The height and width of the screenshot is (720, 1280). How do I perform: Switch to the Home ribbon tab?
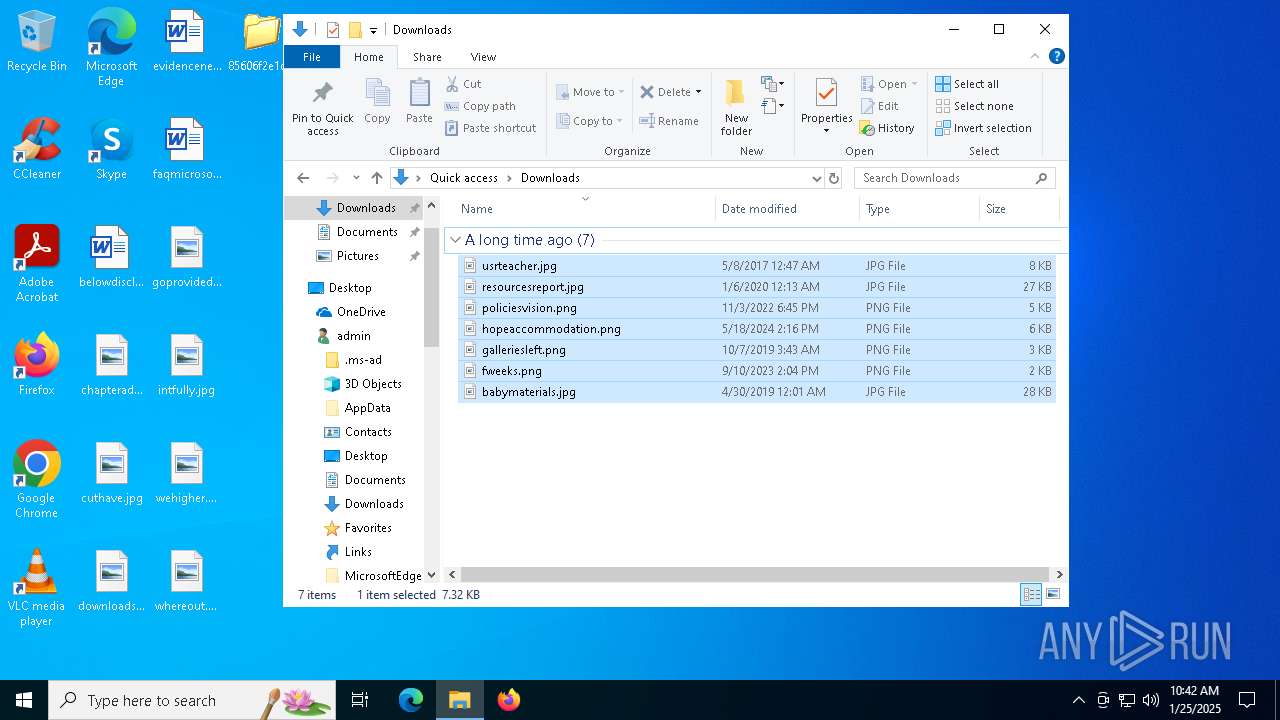click(369, 57)
